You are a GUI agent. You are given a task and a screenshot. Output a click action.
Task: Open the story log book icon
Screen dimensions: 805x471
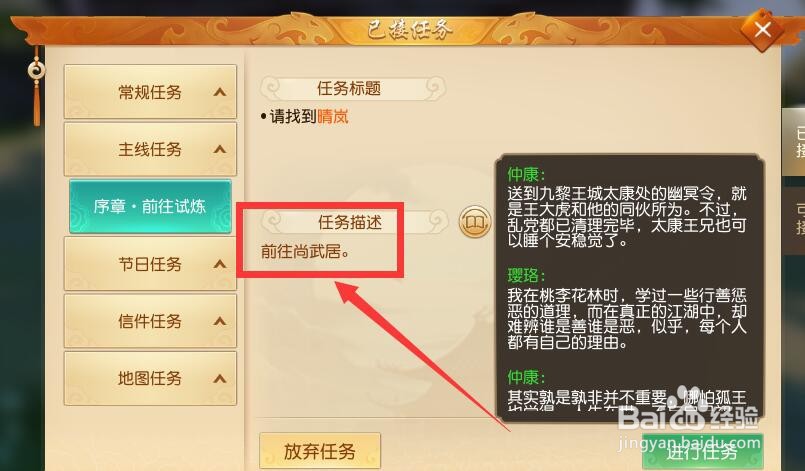pyautogui.click(x=475, y=222)
